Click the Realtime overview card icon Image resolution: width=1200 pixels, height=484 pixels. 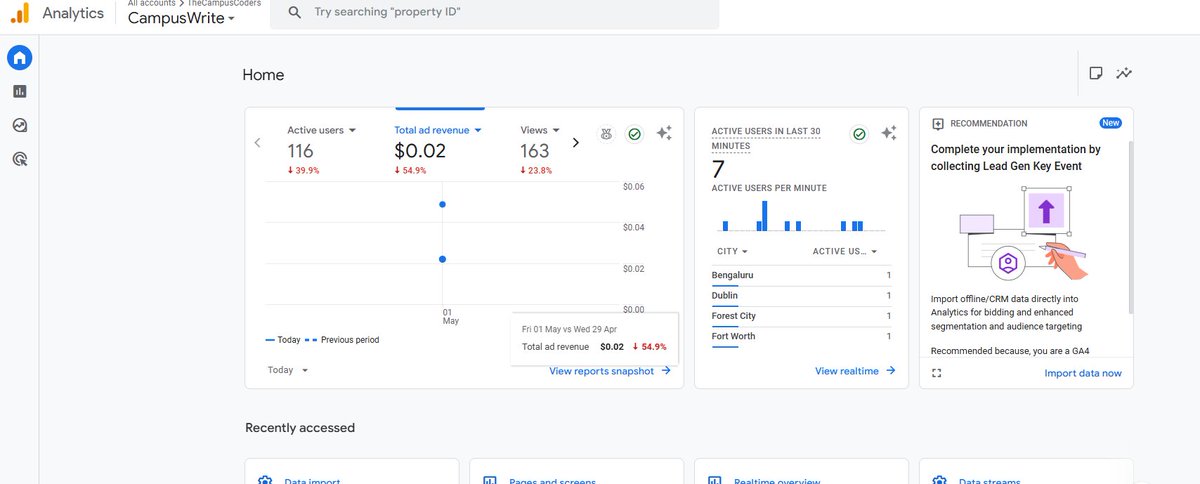tap(714, 481)
